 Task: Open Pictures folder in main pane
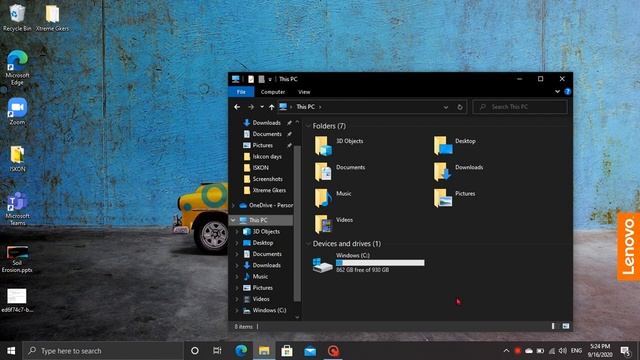455,198
